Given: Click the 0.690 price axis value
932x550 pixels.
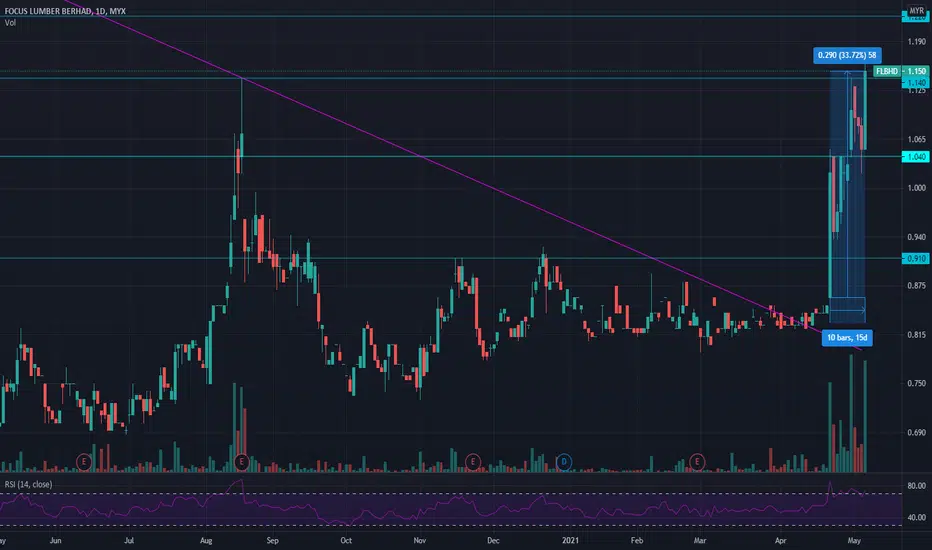Looking at the screenshot, I should (x=917, y=432).
